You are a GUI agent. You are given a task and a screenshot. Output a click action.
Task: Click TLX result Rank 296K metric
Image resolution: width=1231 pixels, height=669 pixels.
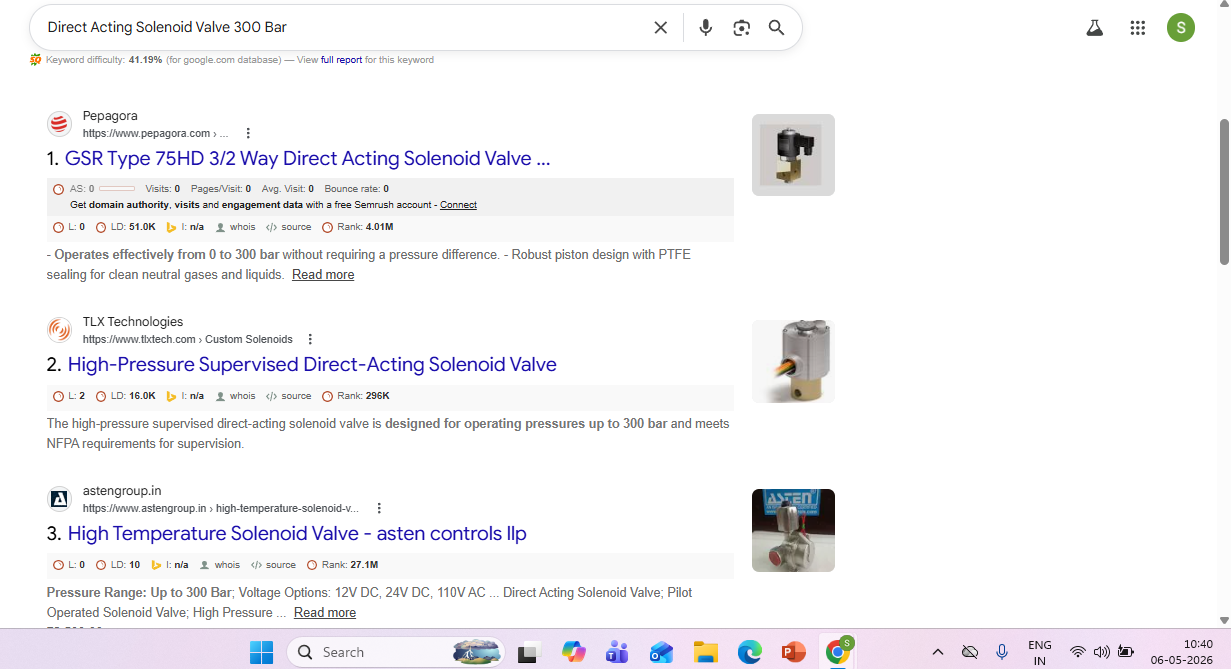point(355,396)
